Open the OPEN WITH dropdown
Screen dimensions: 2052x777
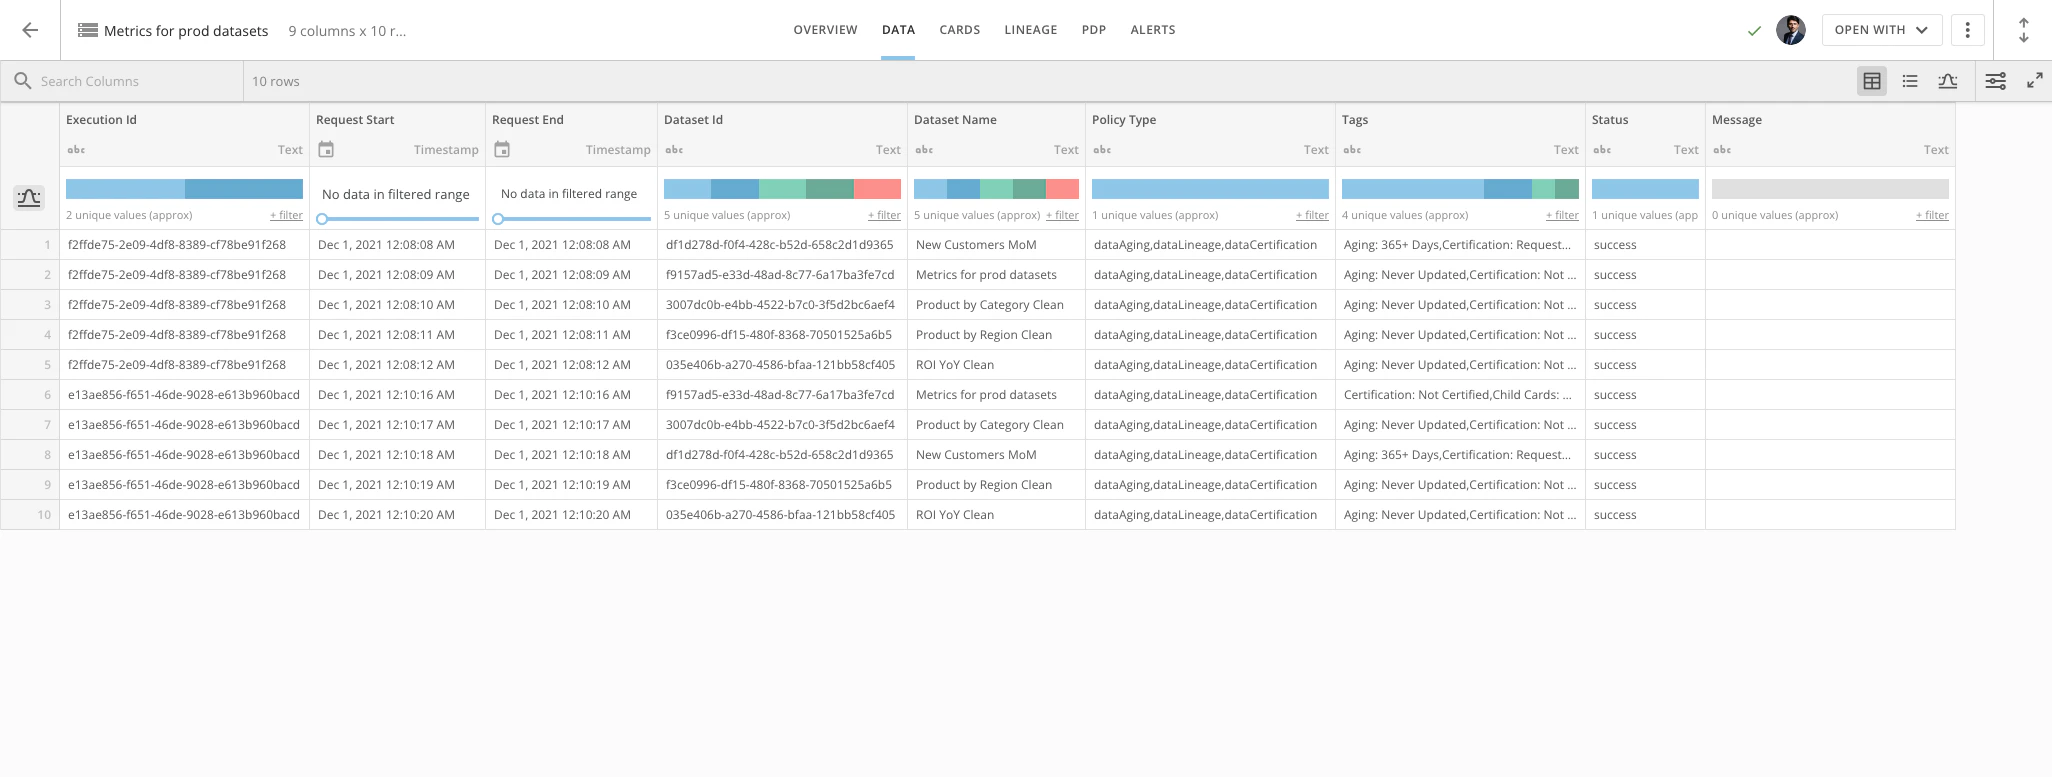click(1882, 30)
